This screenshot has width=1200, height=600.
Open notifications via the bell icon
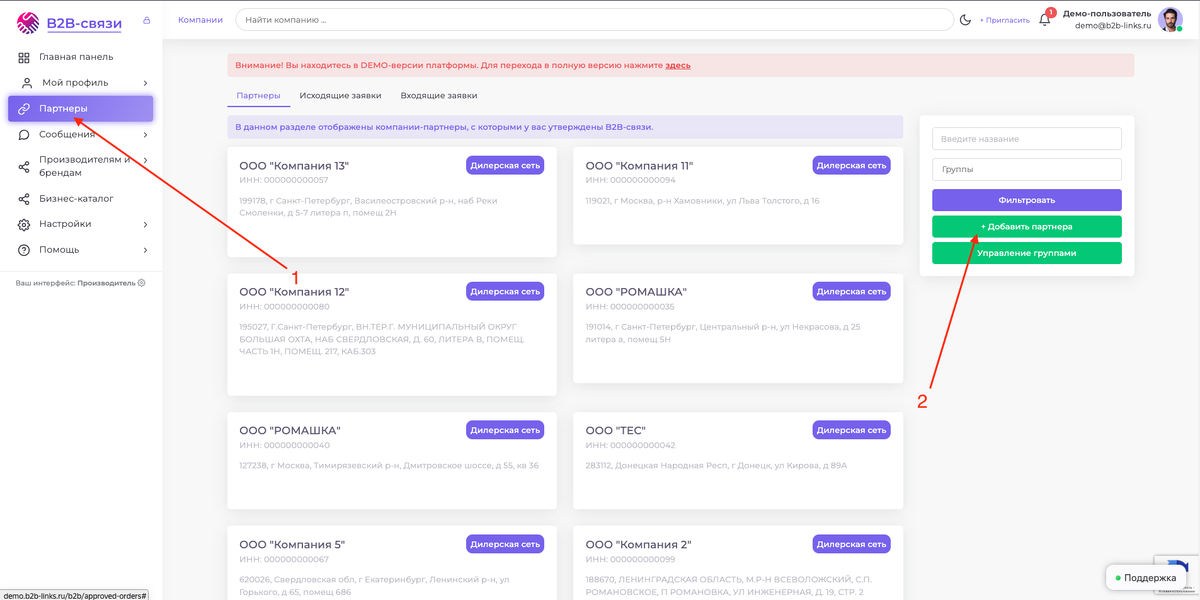1045,20
